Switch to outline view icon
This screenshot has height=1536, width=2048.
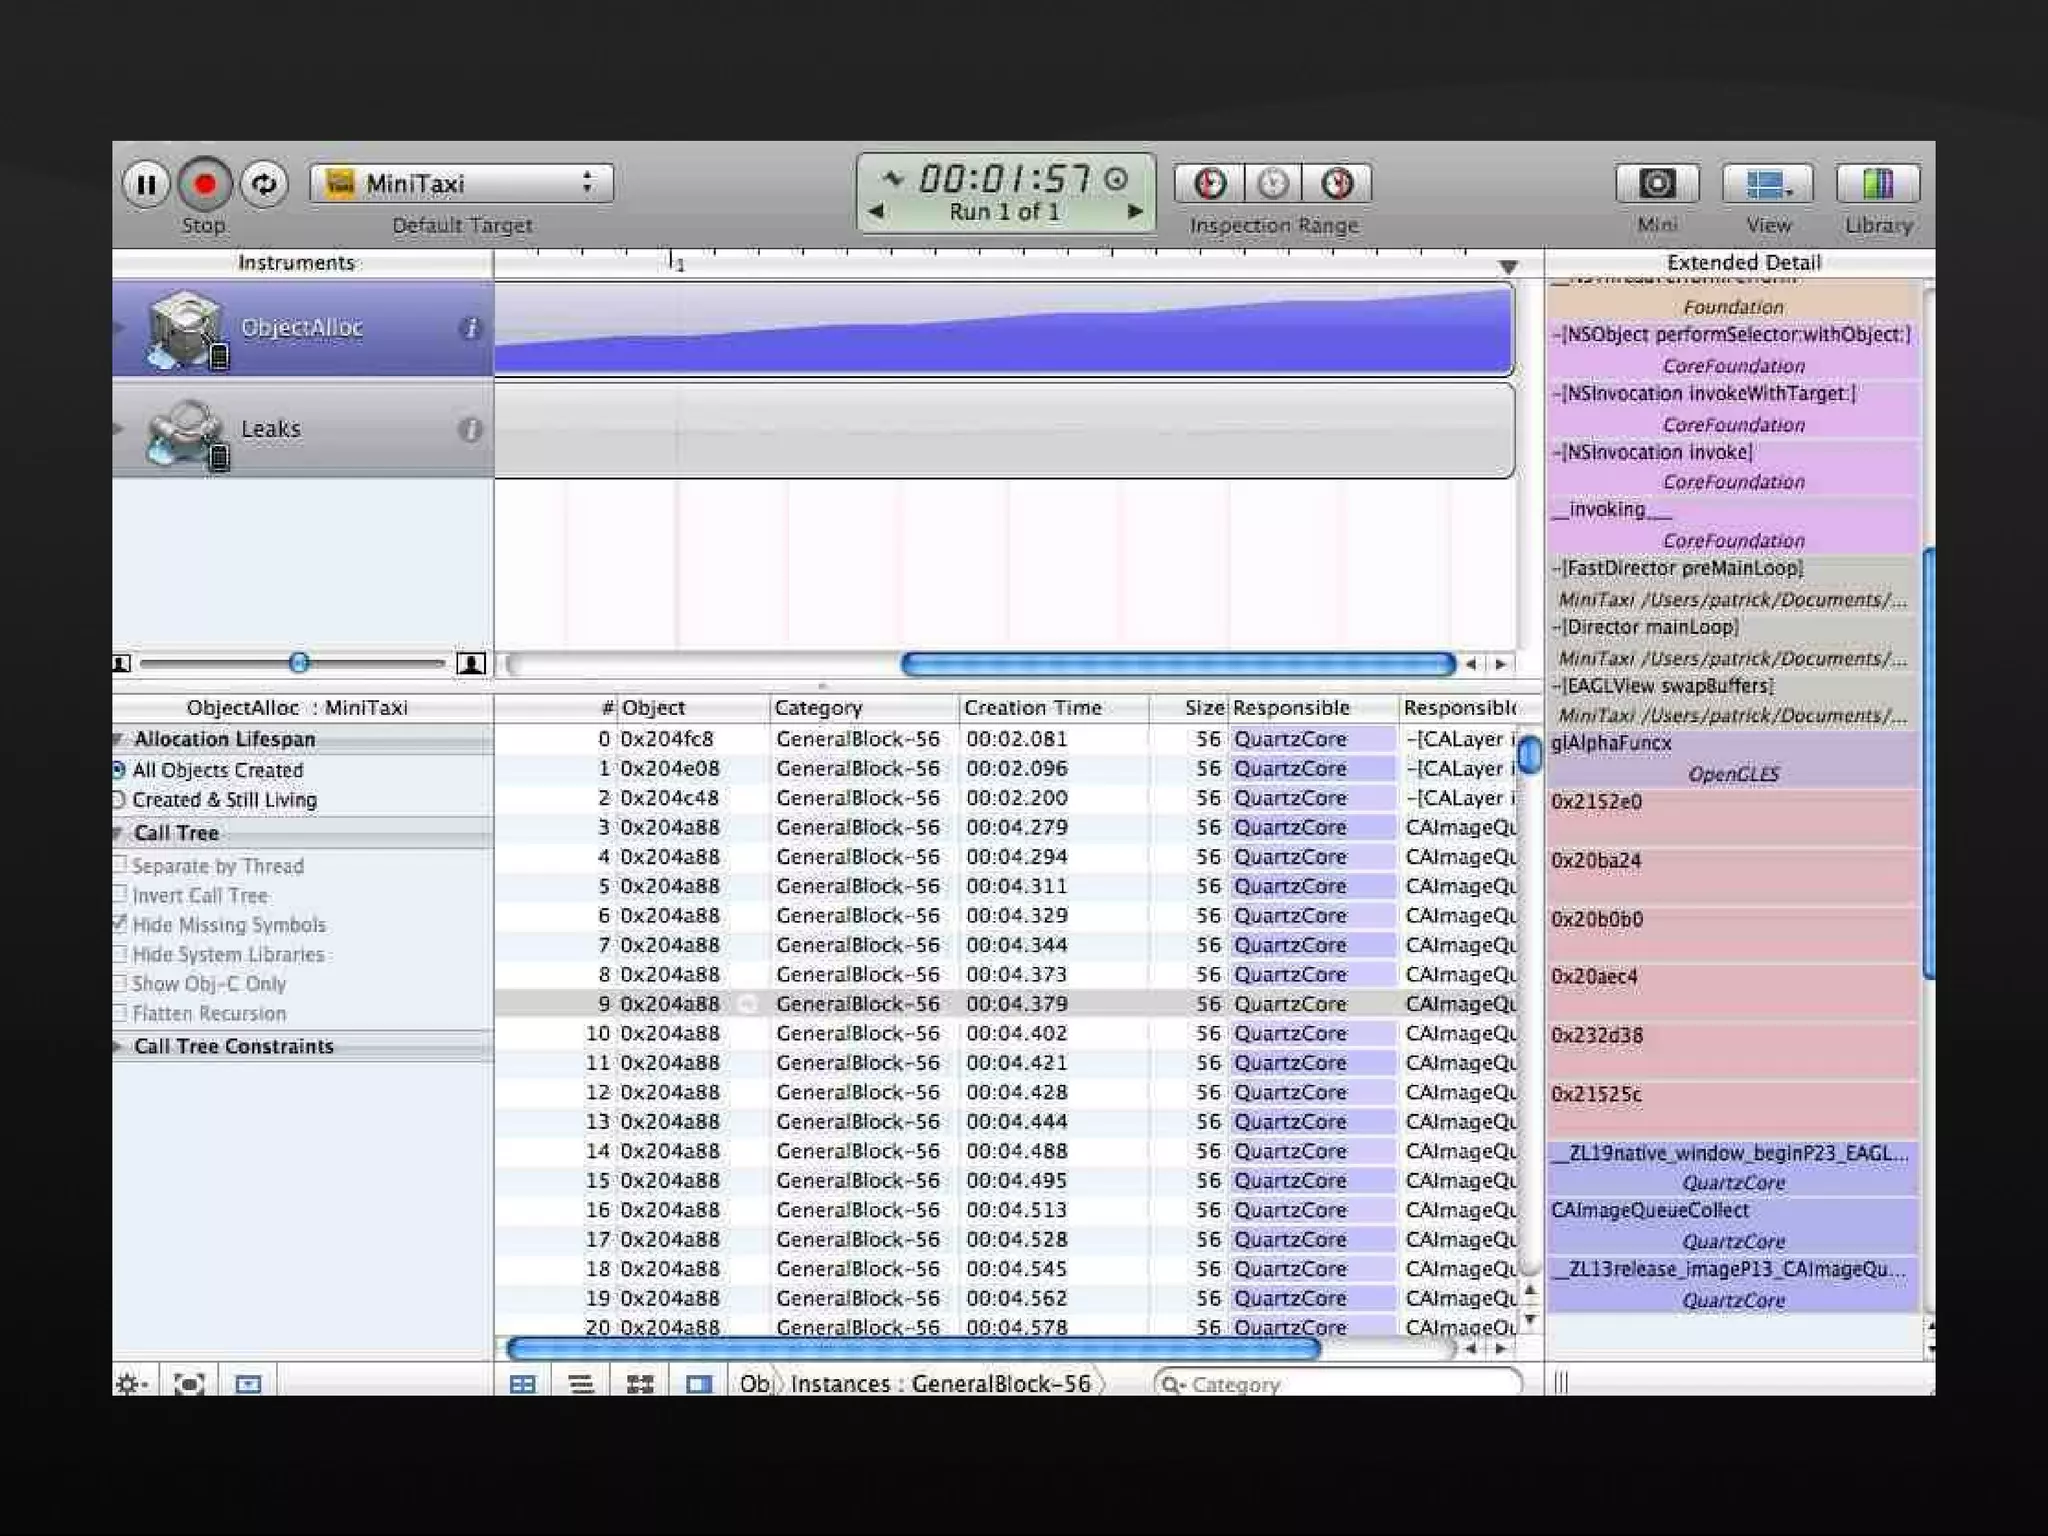tap(581, 1384)
